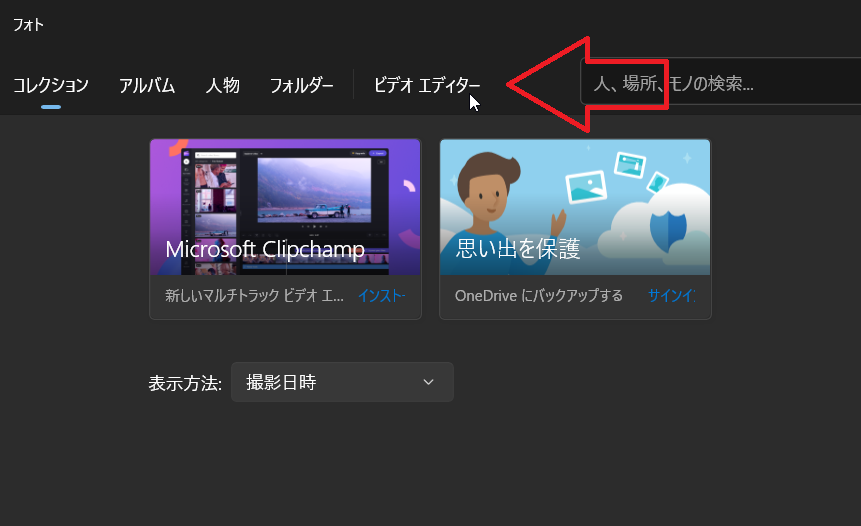
Task: Click the サインイン link for OneDrive
Action: pyautogui.click(x=672, y=295)
